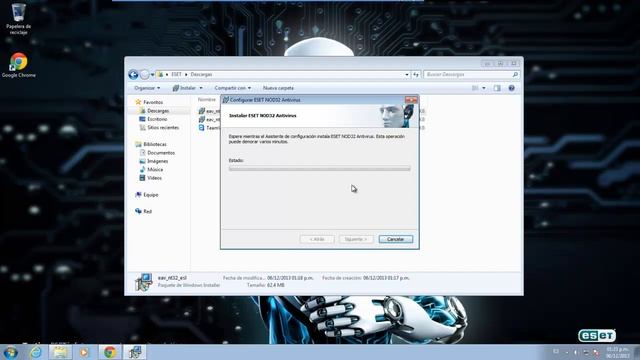This screenshot has height=360, width=640.
Task: Launch Internet Explorer from taskbar
Action: tap(36, 352)
